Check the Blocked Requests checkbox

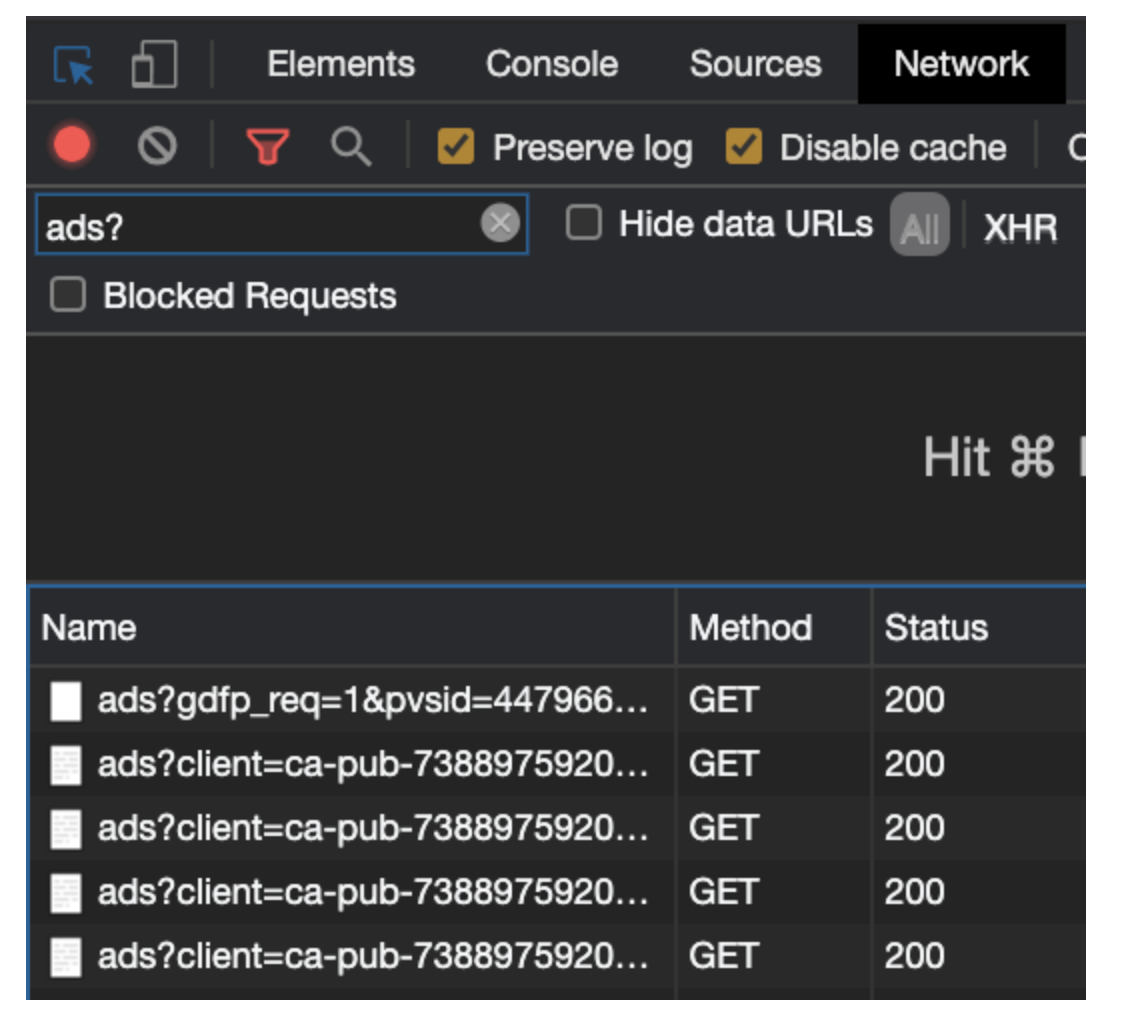point(68,296)
